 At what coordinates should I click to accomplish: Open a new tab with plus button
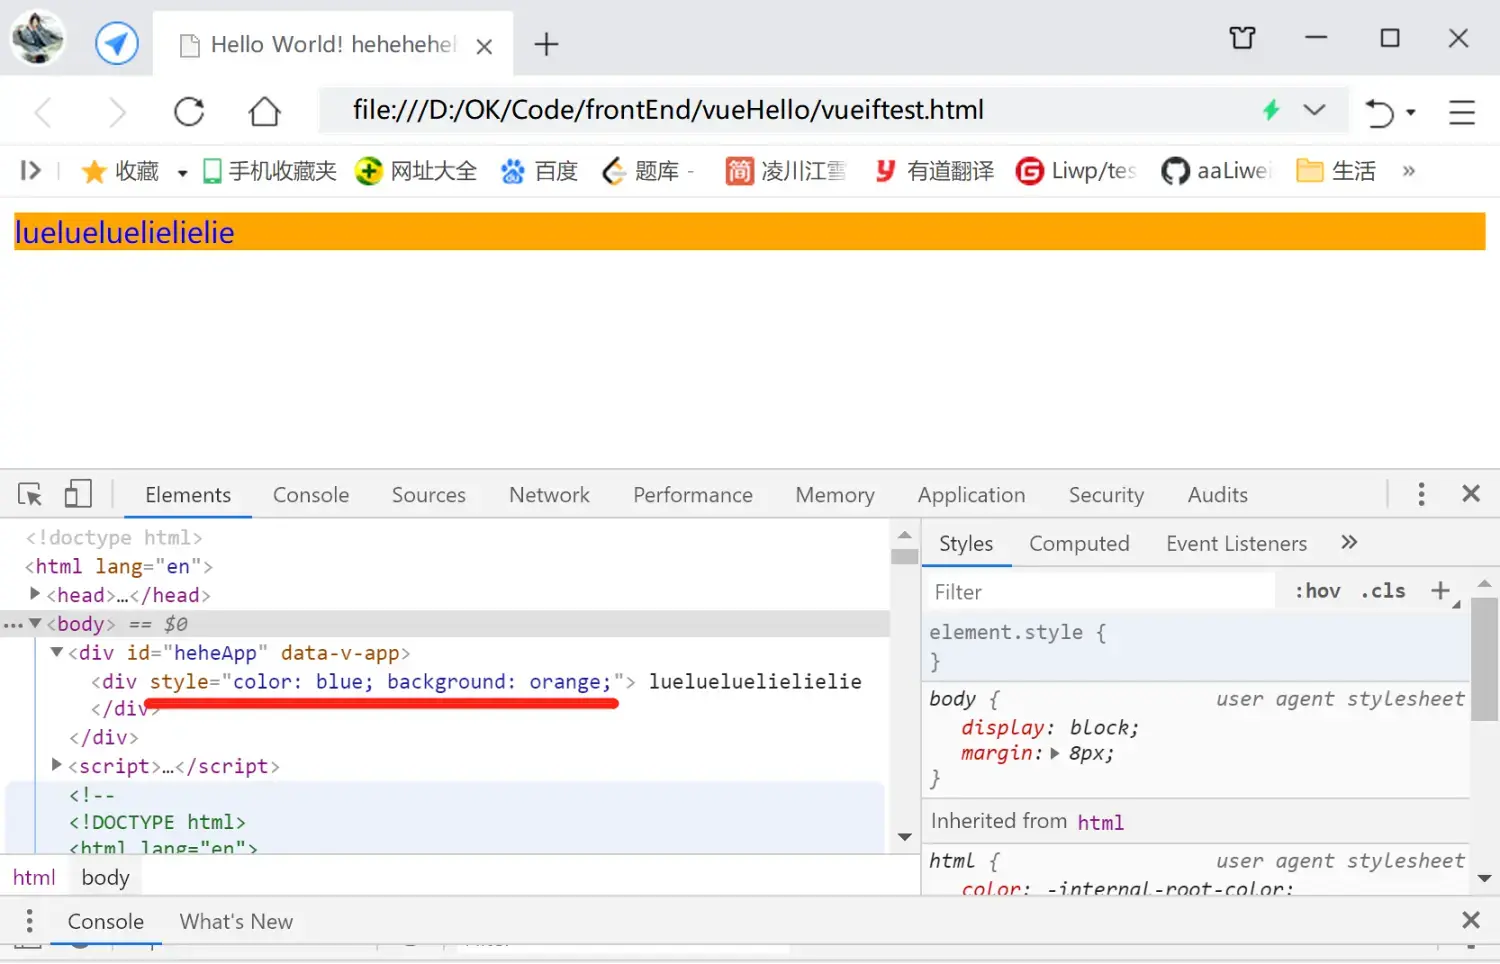tap(546, 44)
